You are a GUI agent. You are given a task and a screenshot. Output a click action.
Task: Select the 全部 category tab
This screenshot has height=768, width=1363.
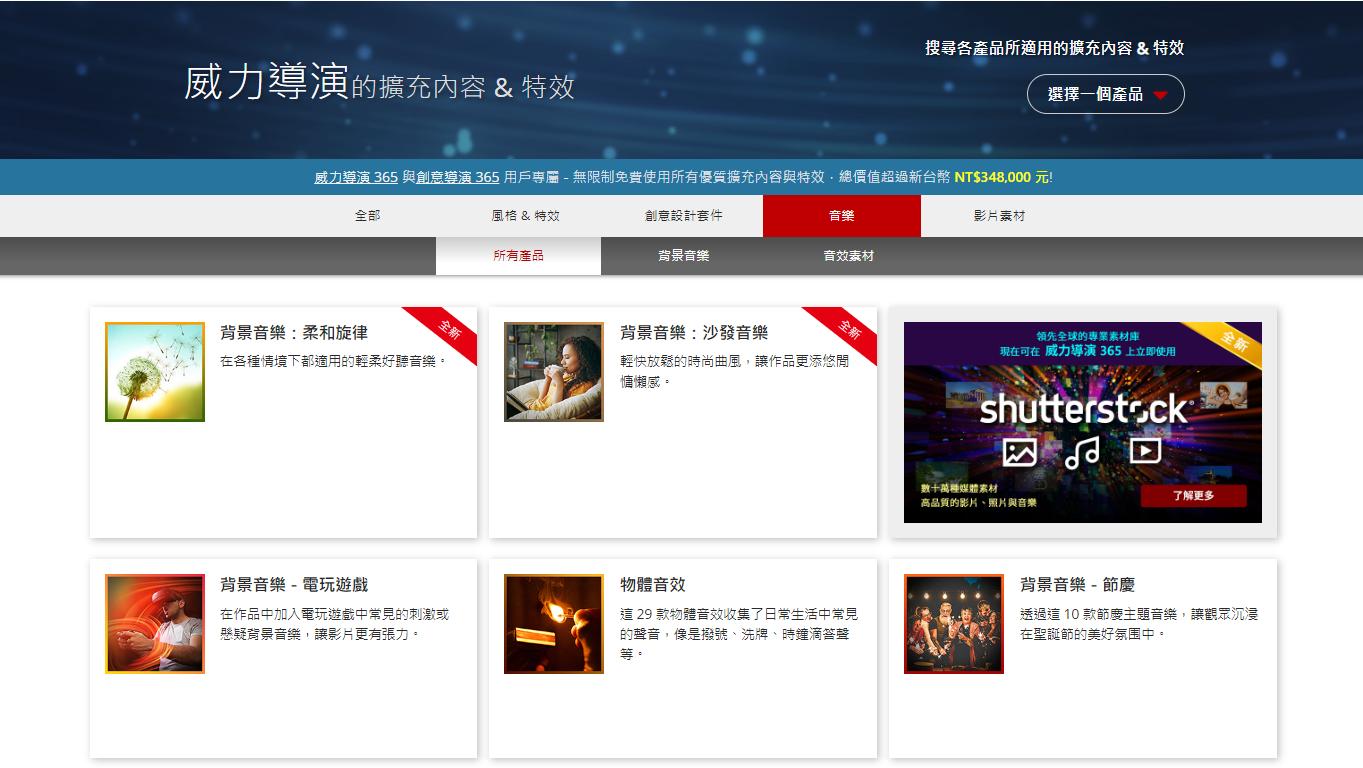(368, 216)
